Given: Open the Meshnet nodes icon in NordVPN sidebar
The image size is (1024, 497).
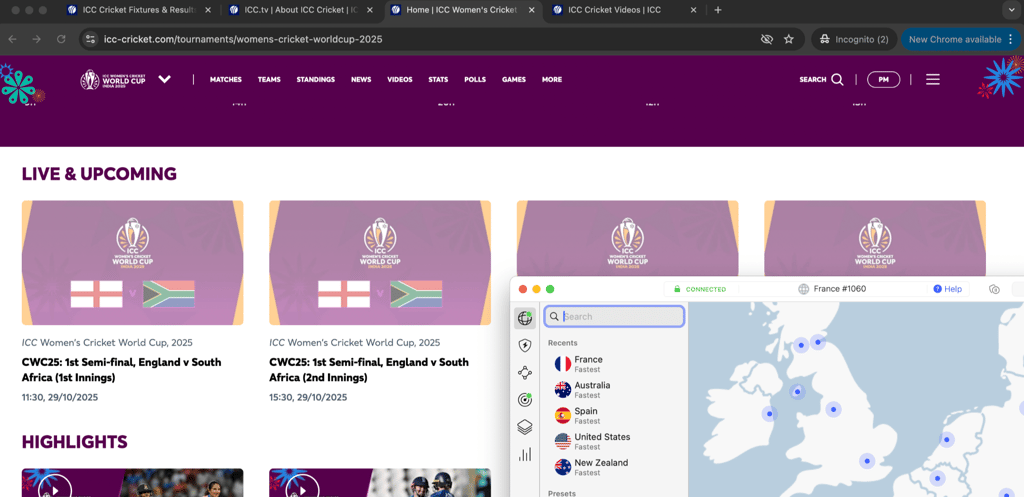Looking at the screenshot, I should coord(524,372).
